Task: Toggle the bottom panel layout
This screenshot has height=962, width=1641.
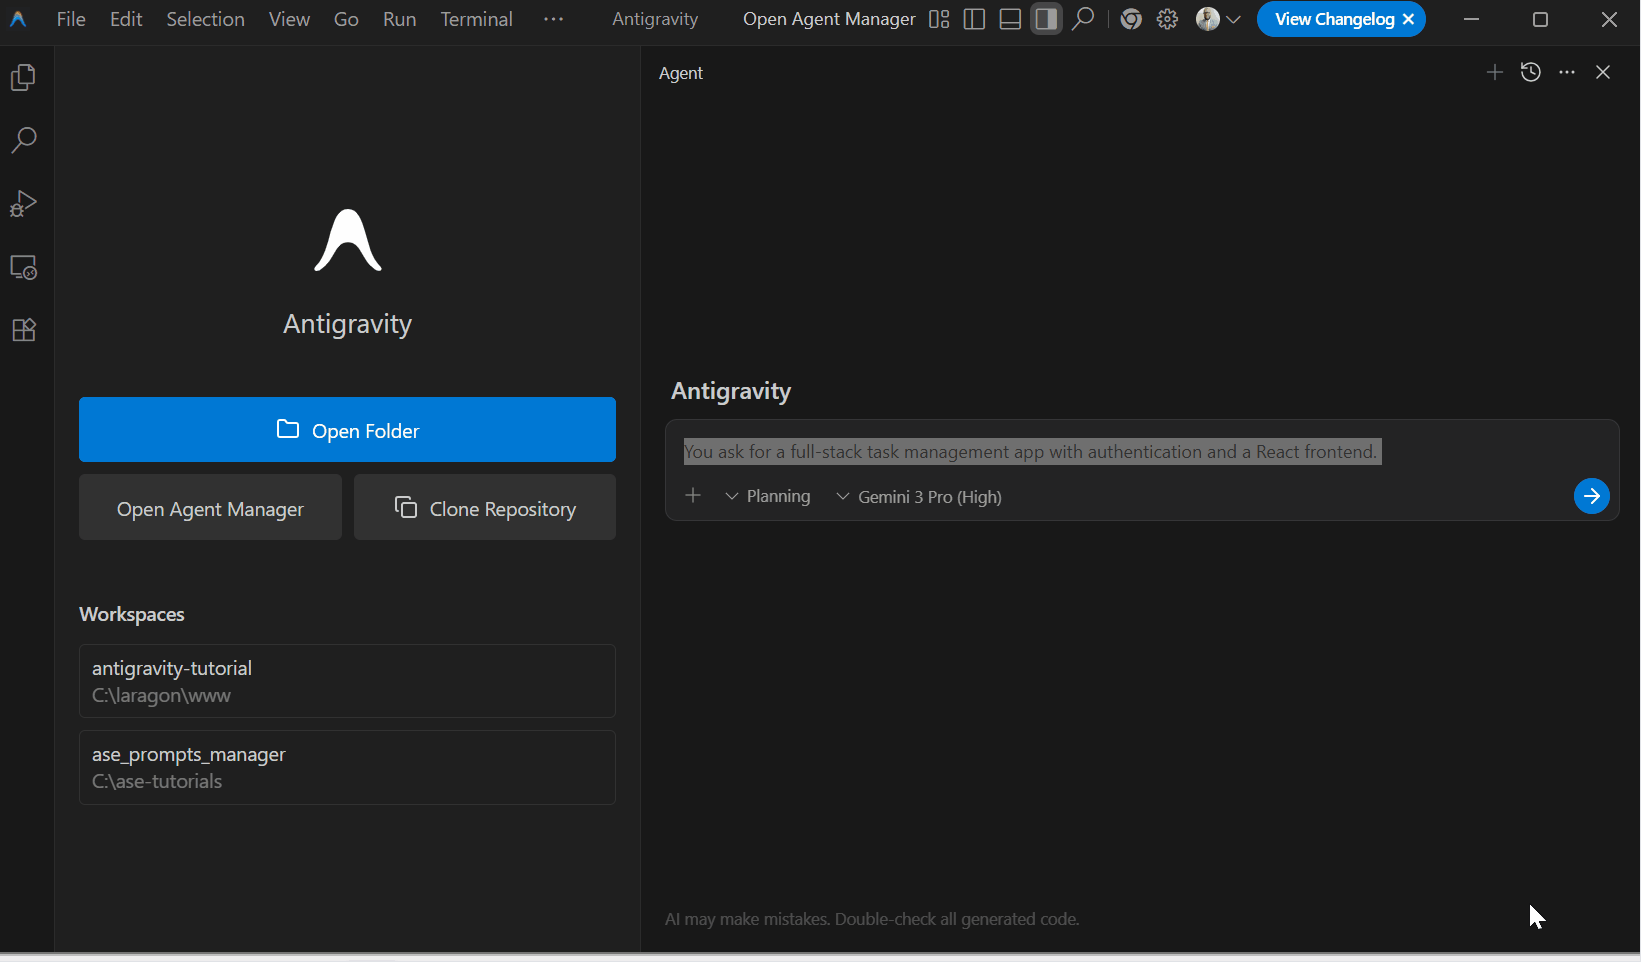Action: pos(1010,19)
